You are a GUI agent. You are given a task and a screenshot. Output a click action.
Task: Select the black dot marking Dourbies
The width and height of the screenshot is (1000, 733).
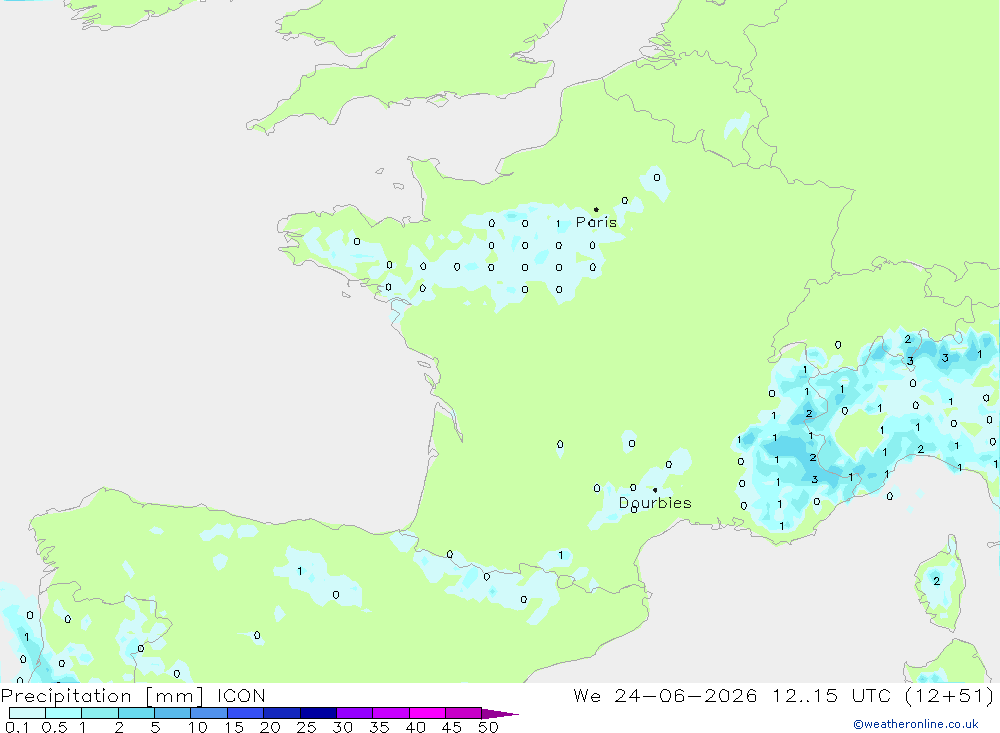tap(655, 490)
